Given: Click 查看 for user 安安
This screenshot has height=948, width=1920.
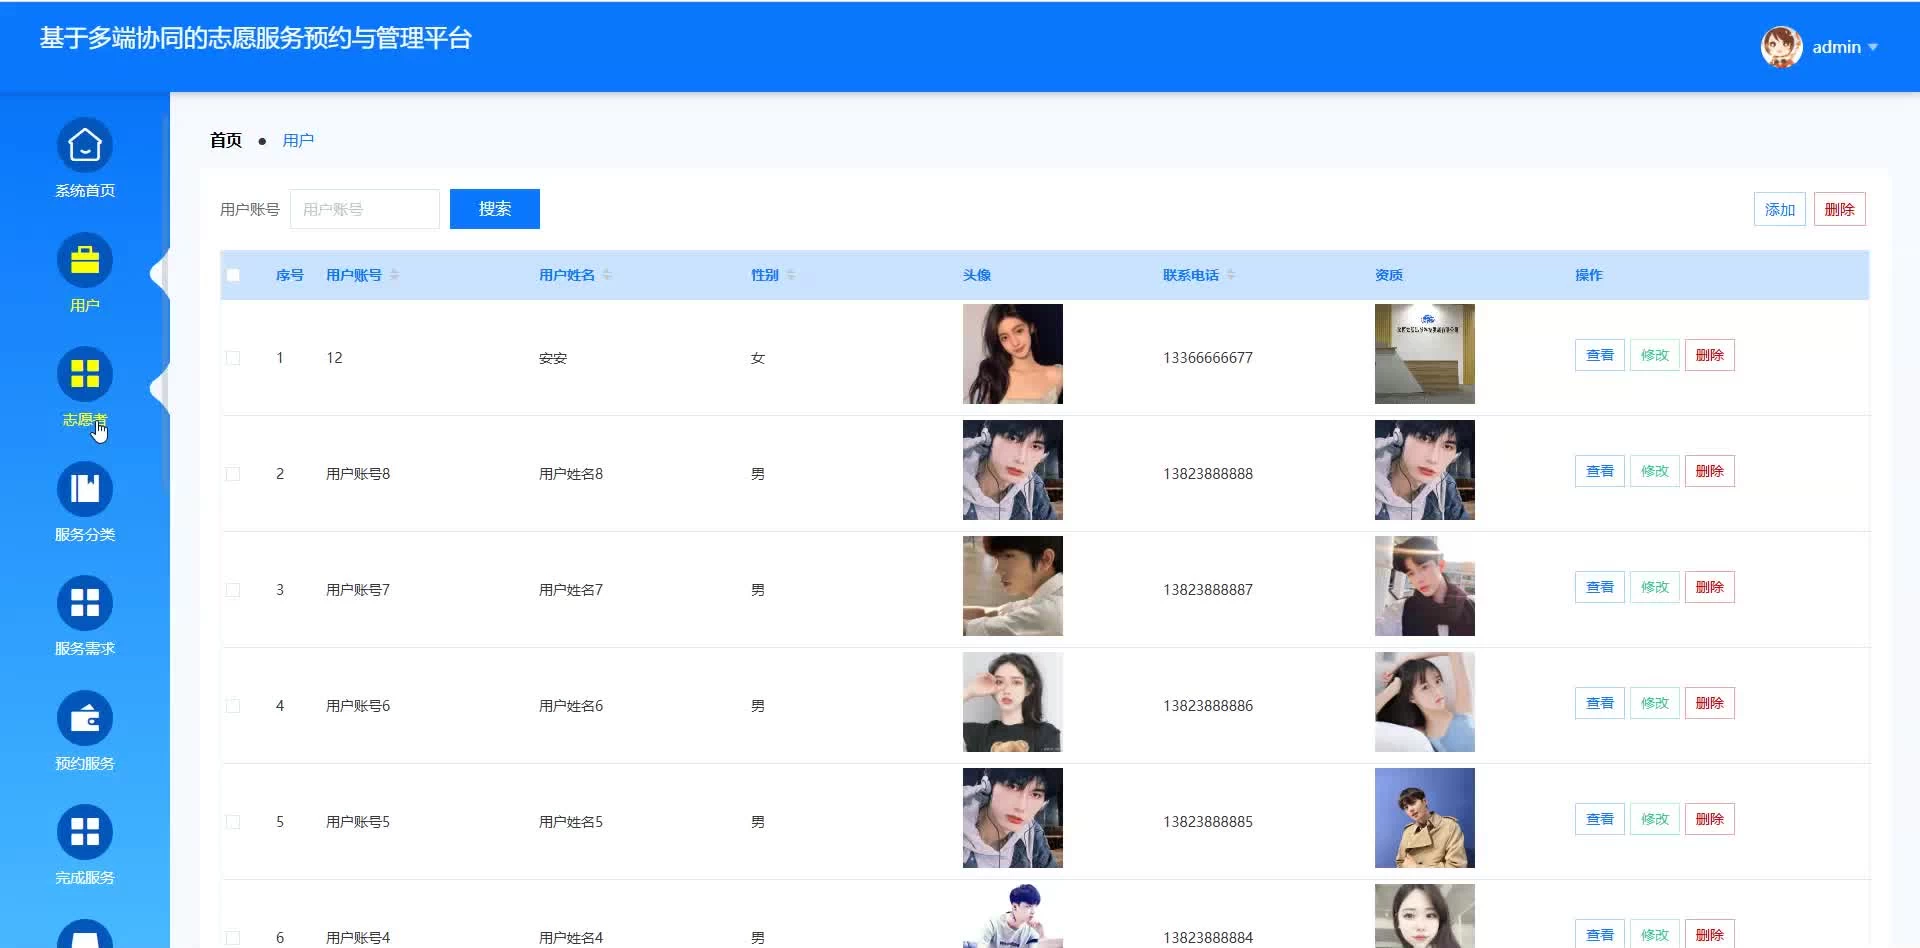Looking at the screenshot, I should click(1600, 355).
